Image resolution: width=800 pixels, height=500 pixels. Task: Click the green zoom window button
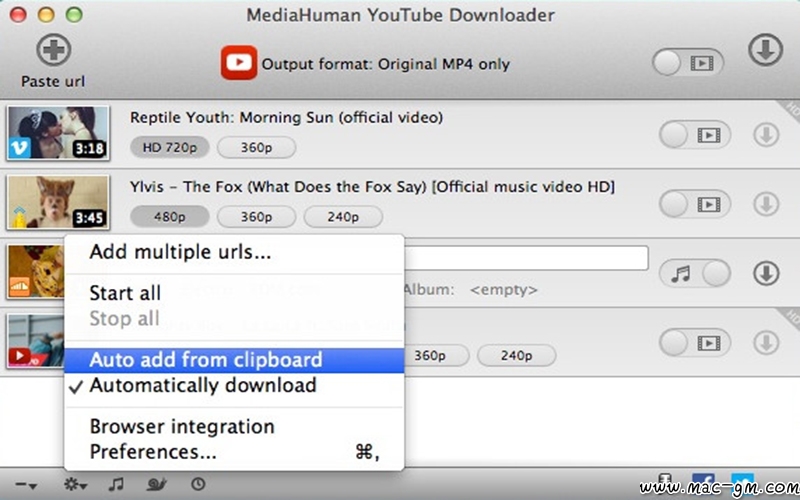[x=74, y=14]
